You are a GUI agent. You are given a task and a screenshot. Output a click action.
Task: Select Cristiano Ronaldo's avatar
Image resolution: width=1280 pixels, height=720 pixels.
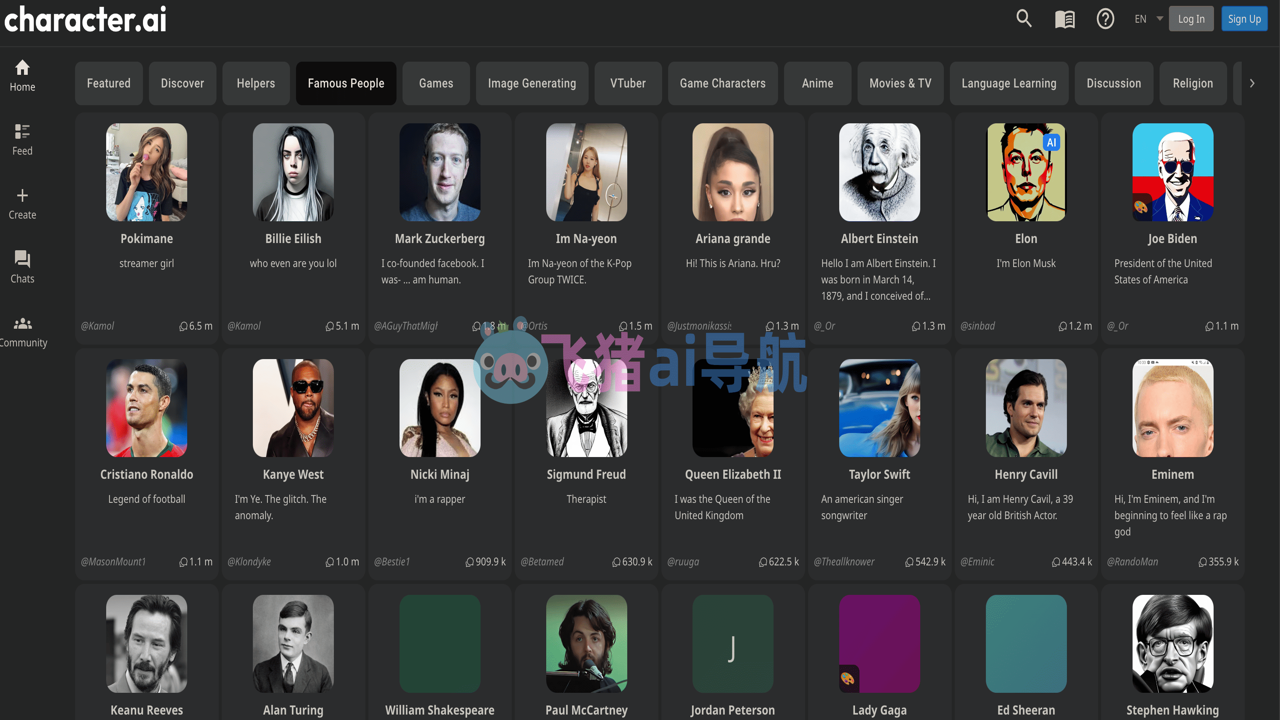(x=146, y=408)
